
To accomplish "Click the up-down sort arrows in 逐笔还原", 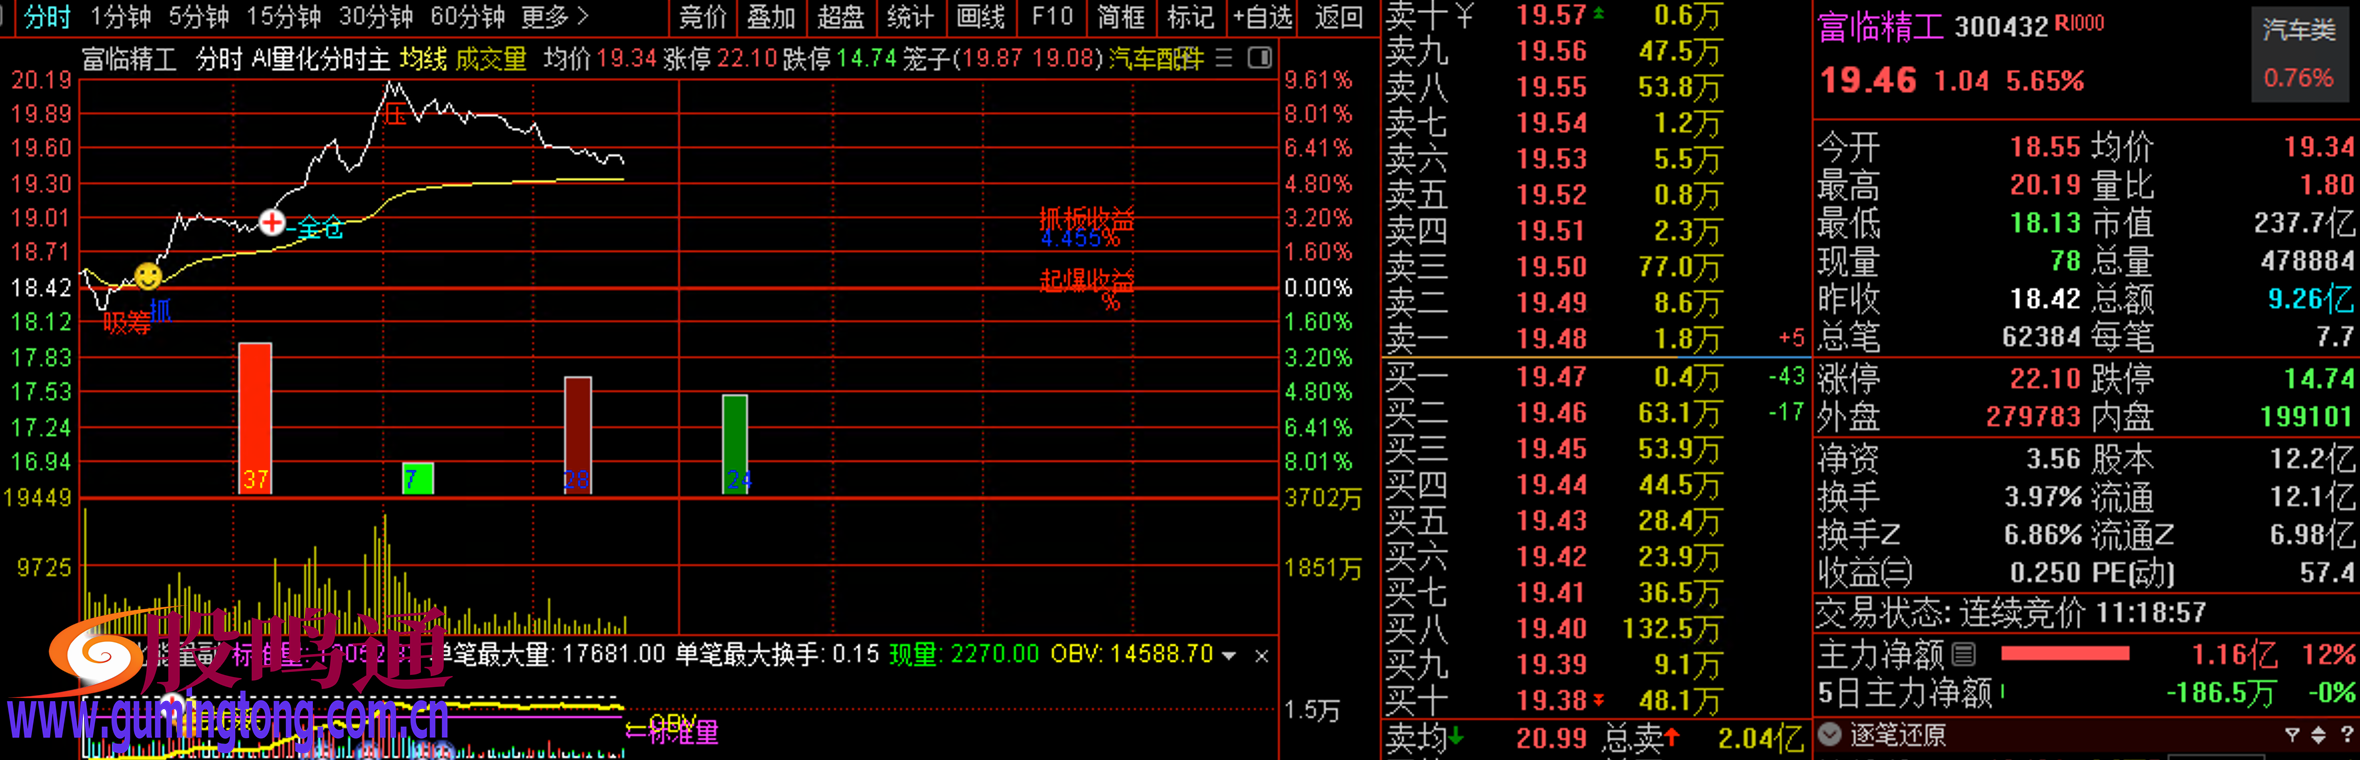I will (x=2319, y=735).
